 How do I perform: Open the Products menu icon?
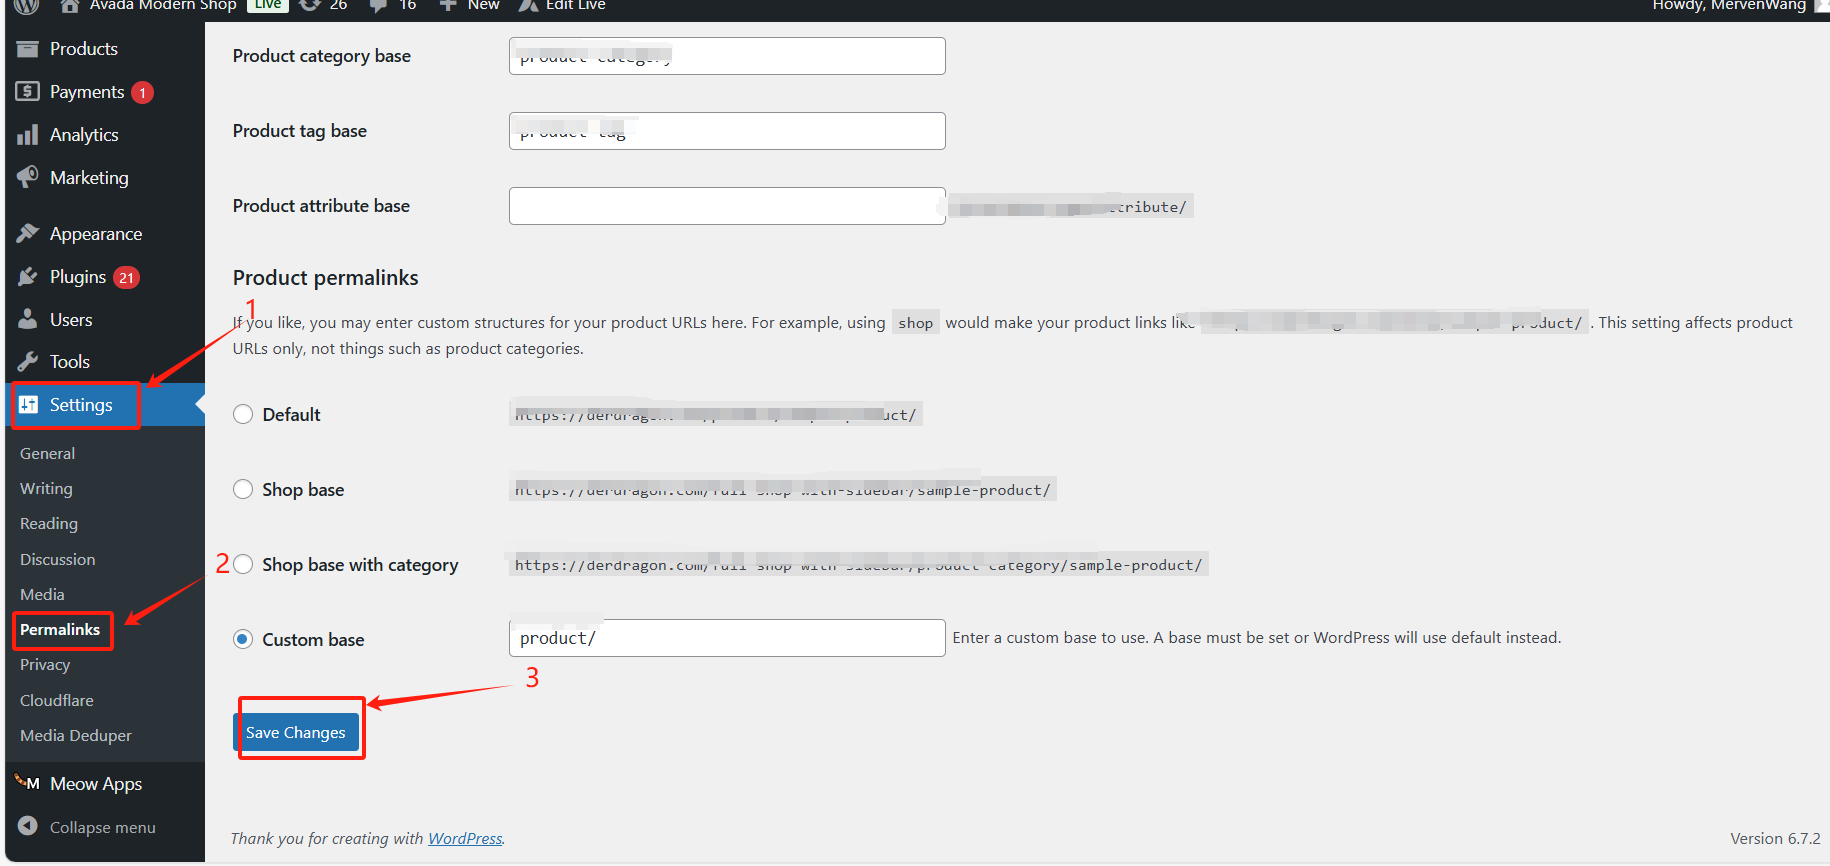pyautogui.click(x=28, y=49)
